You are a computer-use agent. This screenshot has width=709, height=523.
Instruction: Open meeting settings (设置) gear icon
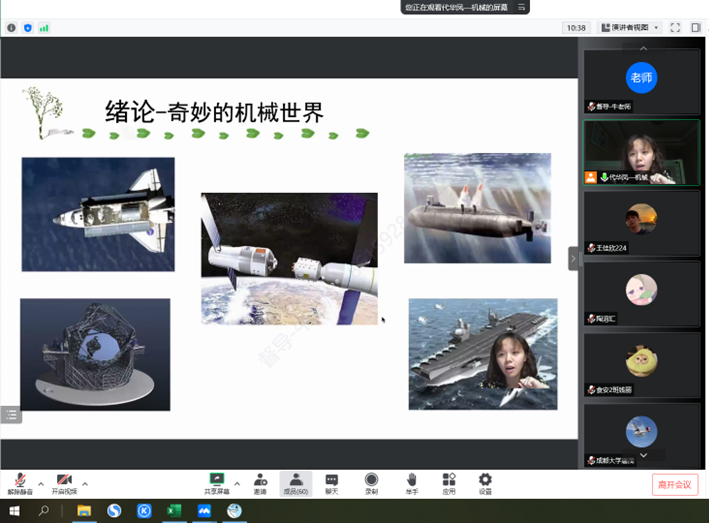pyautogui.click(x=485, y=481)
